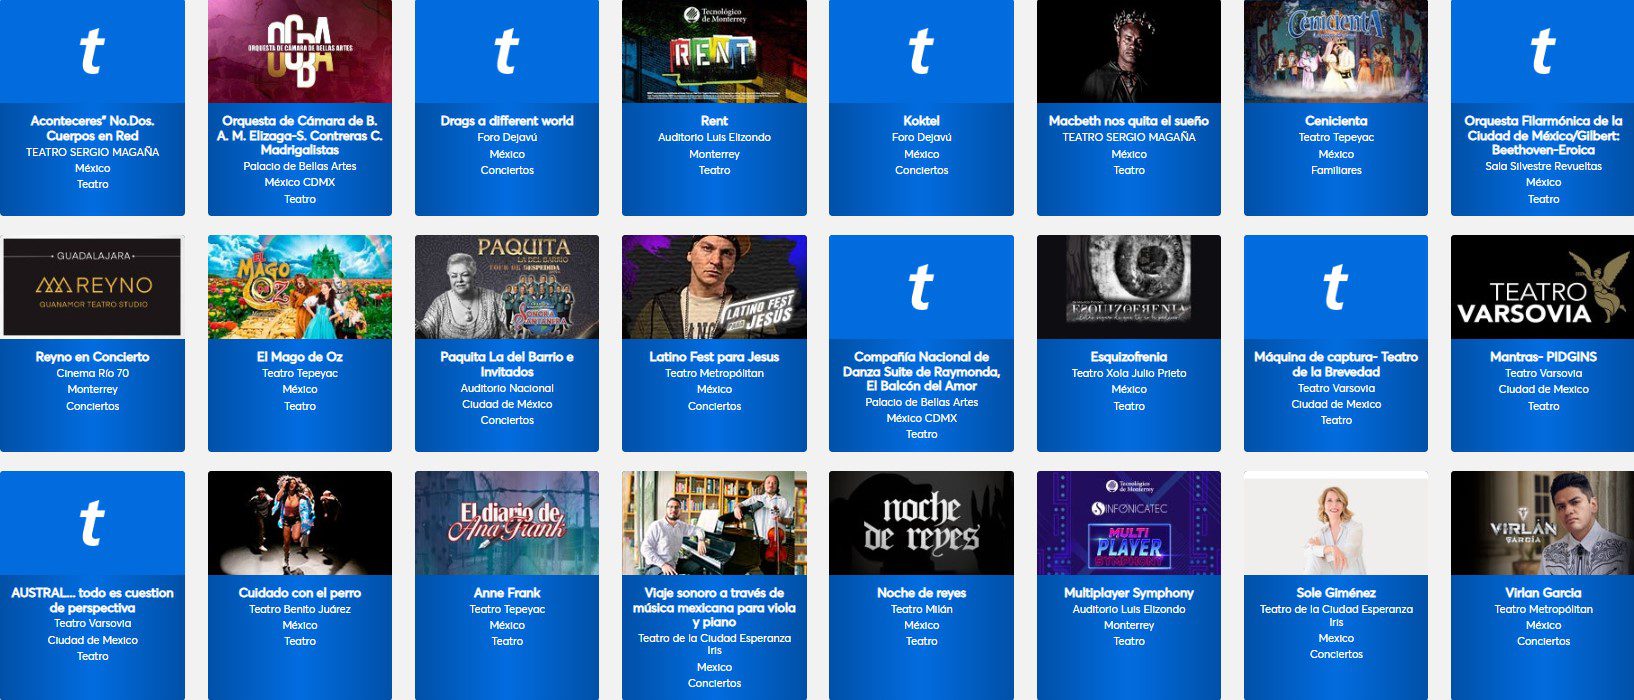
Task: Open the Cuidado con el perro photo
Action: tap(300, 523)
